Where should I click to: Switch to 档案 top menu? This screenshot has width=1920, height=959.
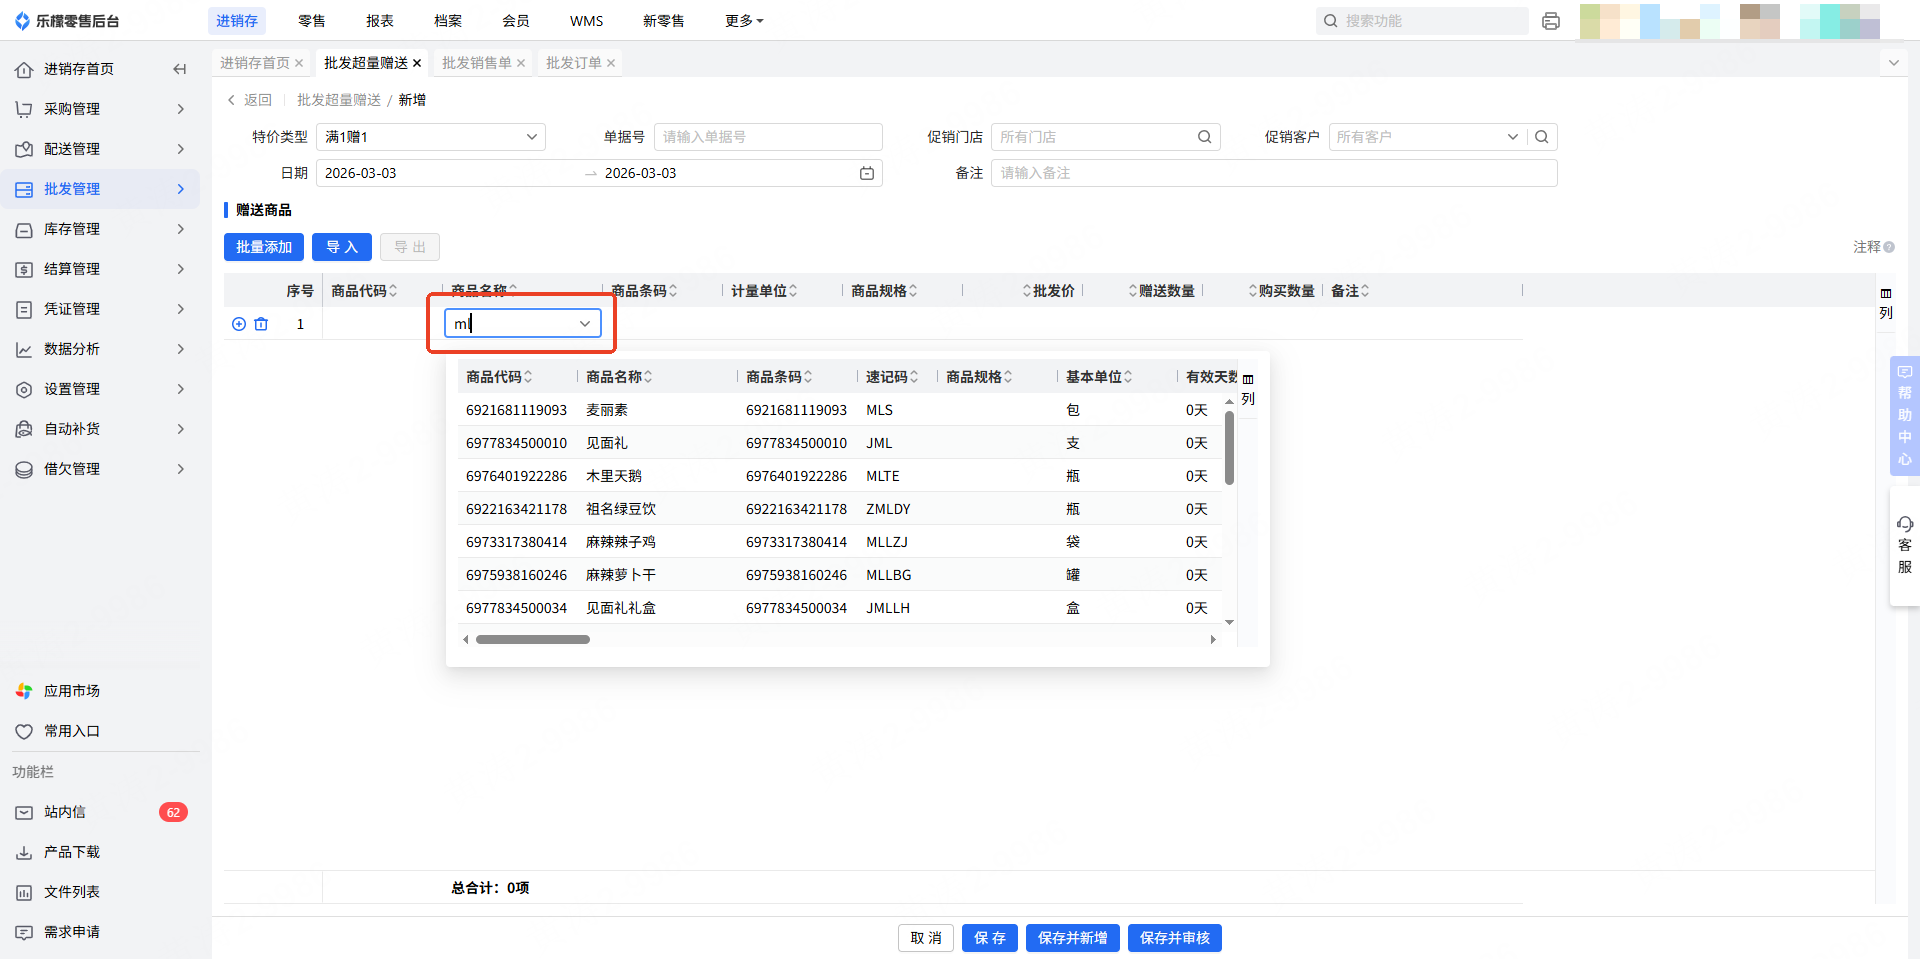[448, 21]
